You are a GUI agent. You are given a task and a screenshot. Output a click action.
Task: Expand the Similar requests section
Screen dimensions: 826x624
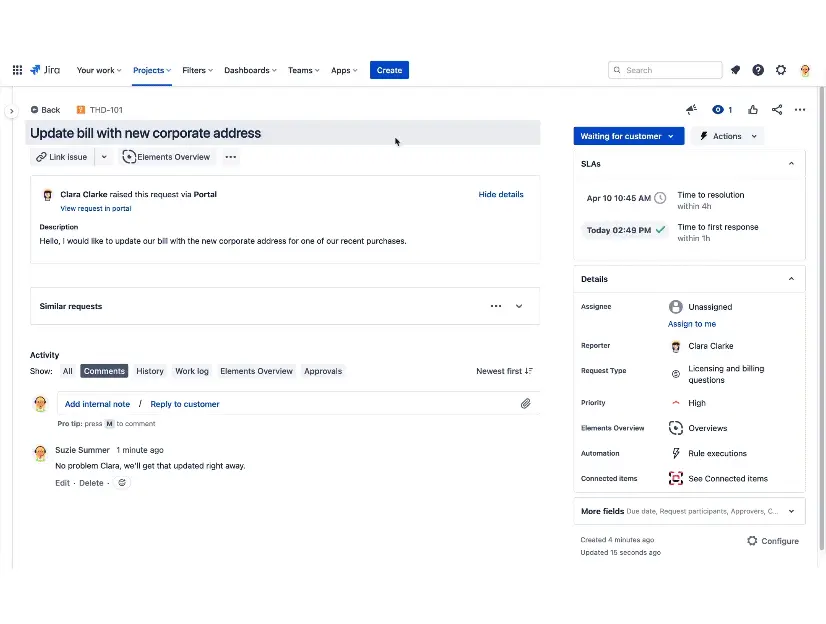[519, 306]
